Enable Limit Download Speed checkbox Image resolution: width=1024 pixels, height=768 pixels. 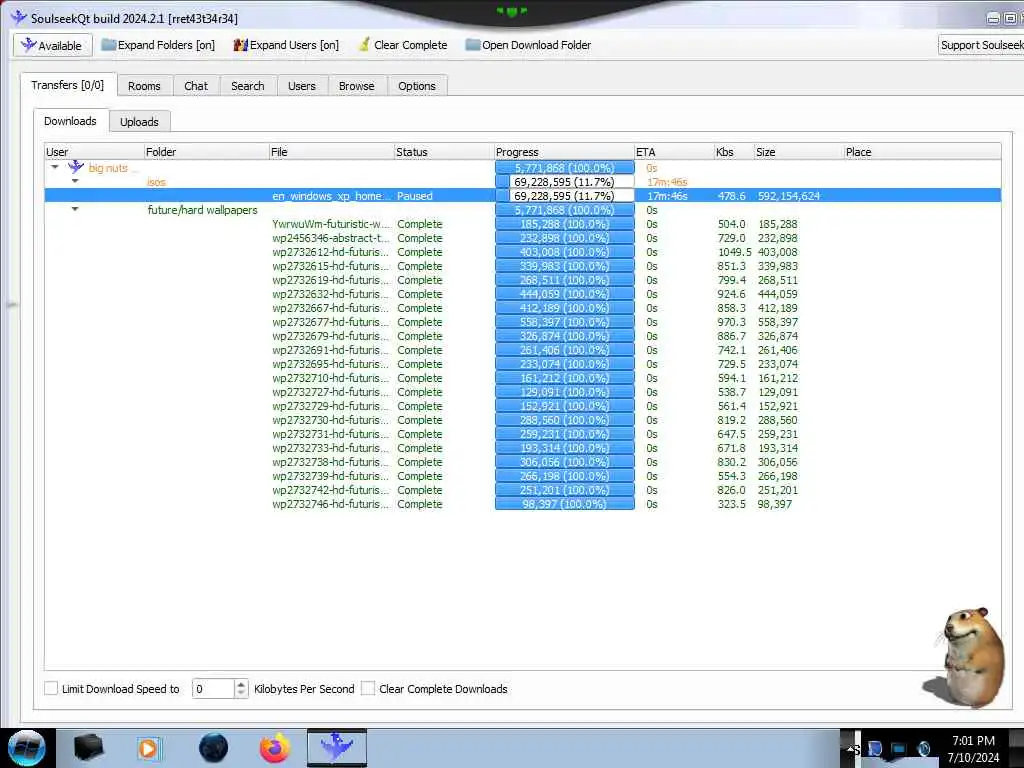pyautogui.click(x=51, y=688)
